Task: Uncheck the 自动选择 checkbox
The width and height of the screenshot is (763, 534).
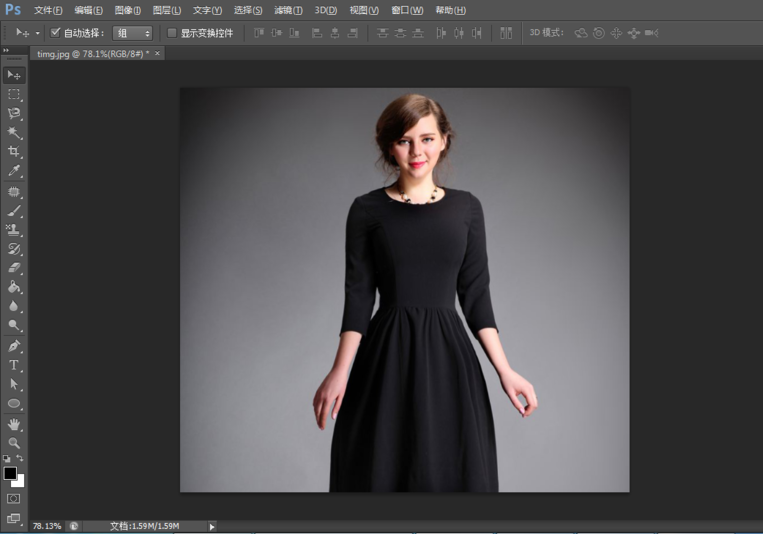Action: [56, 33]
